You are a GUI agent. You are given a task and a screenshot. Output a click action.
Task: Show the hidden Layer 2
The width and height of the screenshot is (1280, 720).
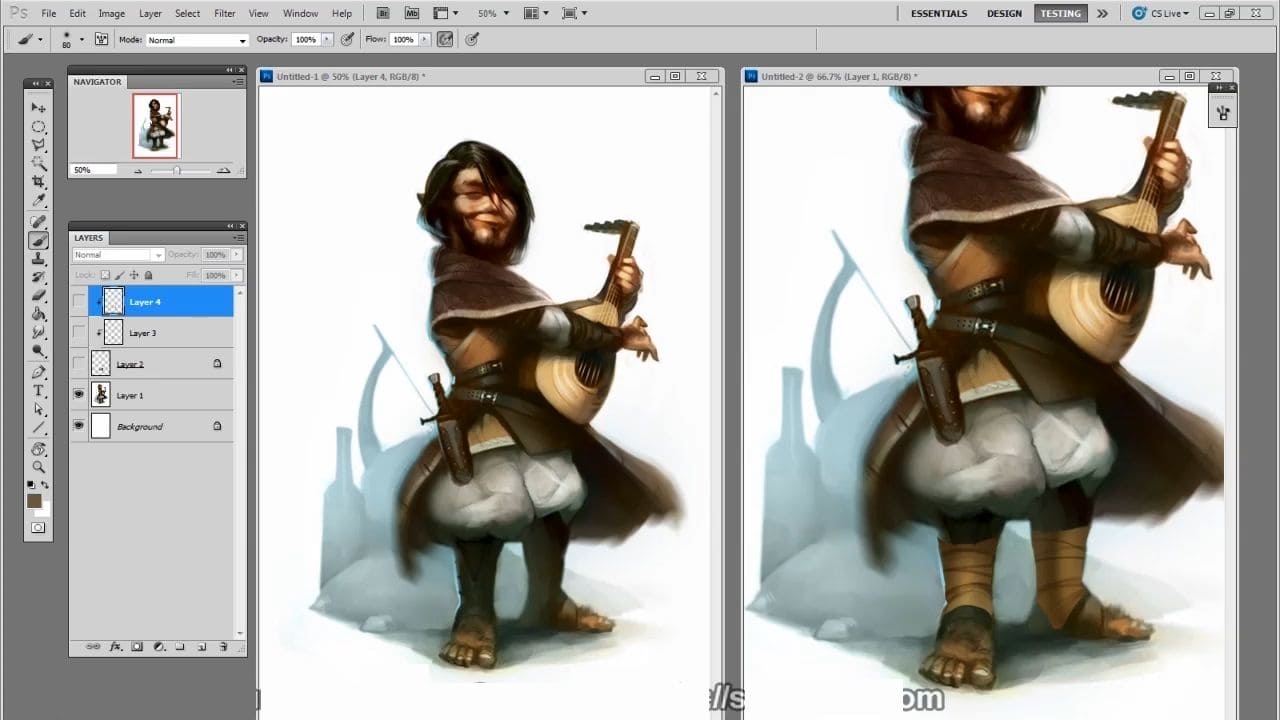coord(79,364)
